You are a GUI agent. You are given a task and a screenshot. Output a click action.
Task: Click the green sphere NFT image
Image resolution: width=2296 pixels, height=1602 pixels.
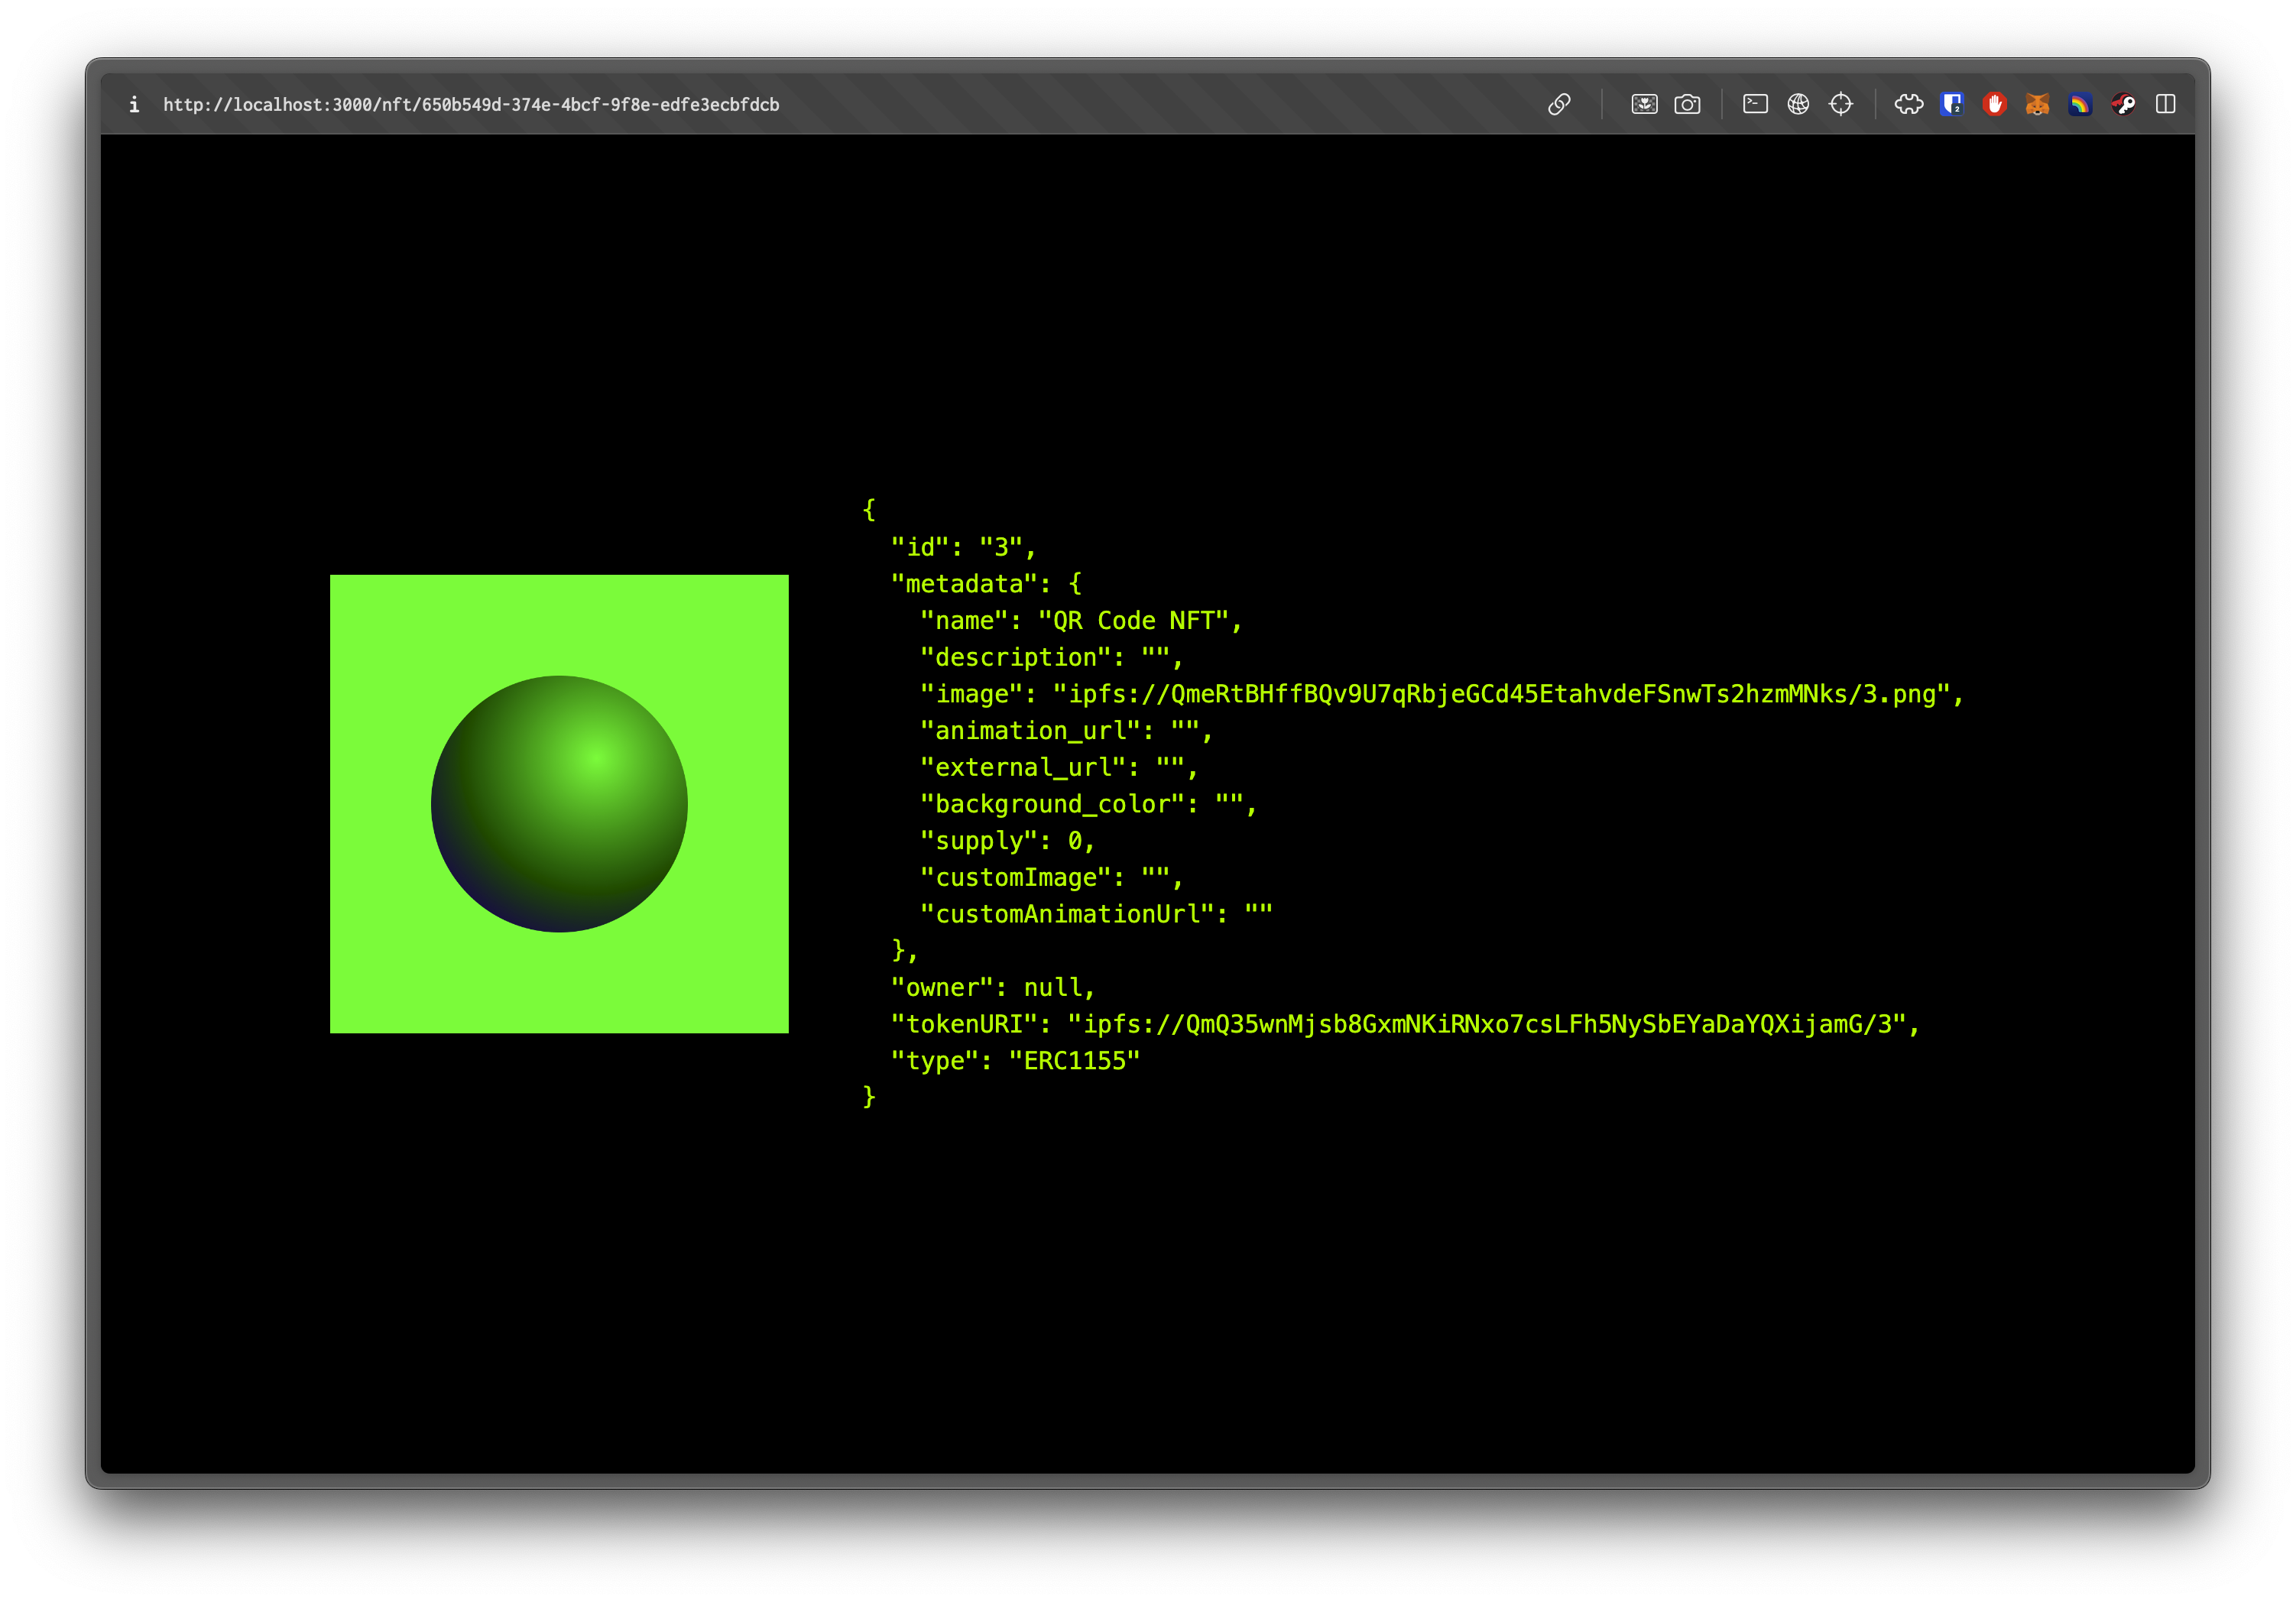(559, 804)
